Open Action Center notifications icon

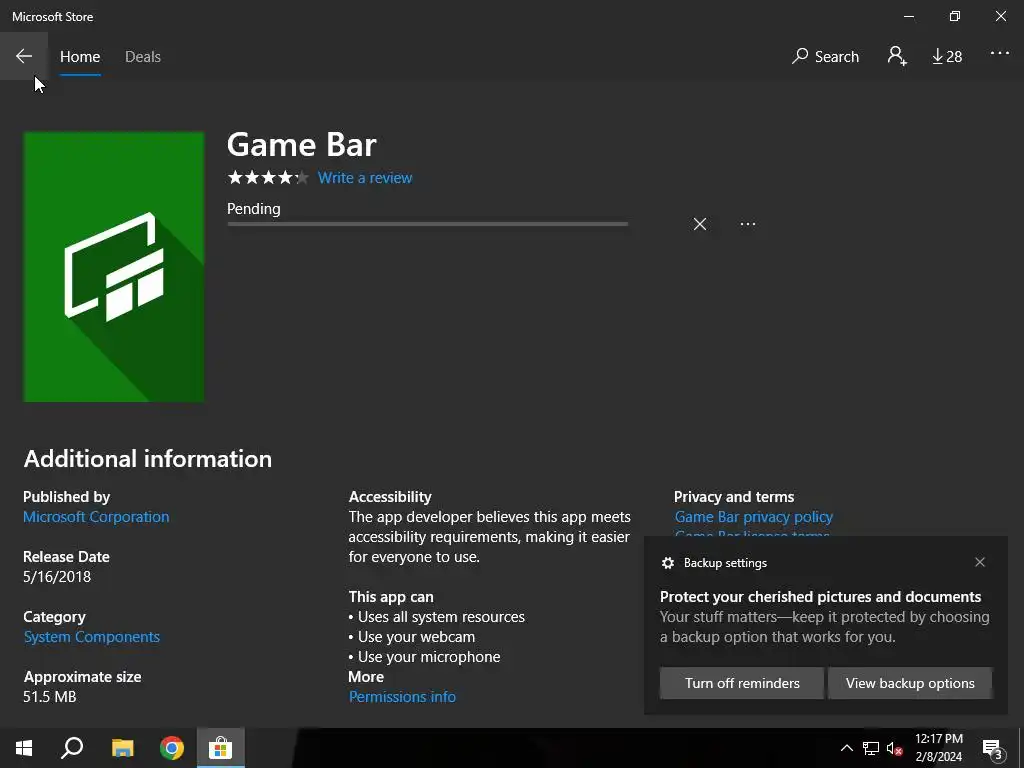pyautogui.click(x=992, y=749)
